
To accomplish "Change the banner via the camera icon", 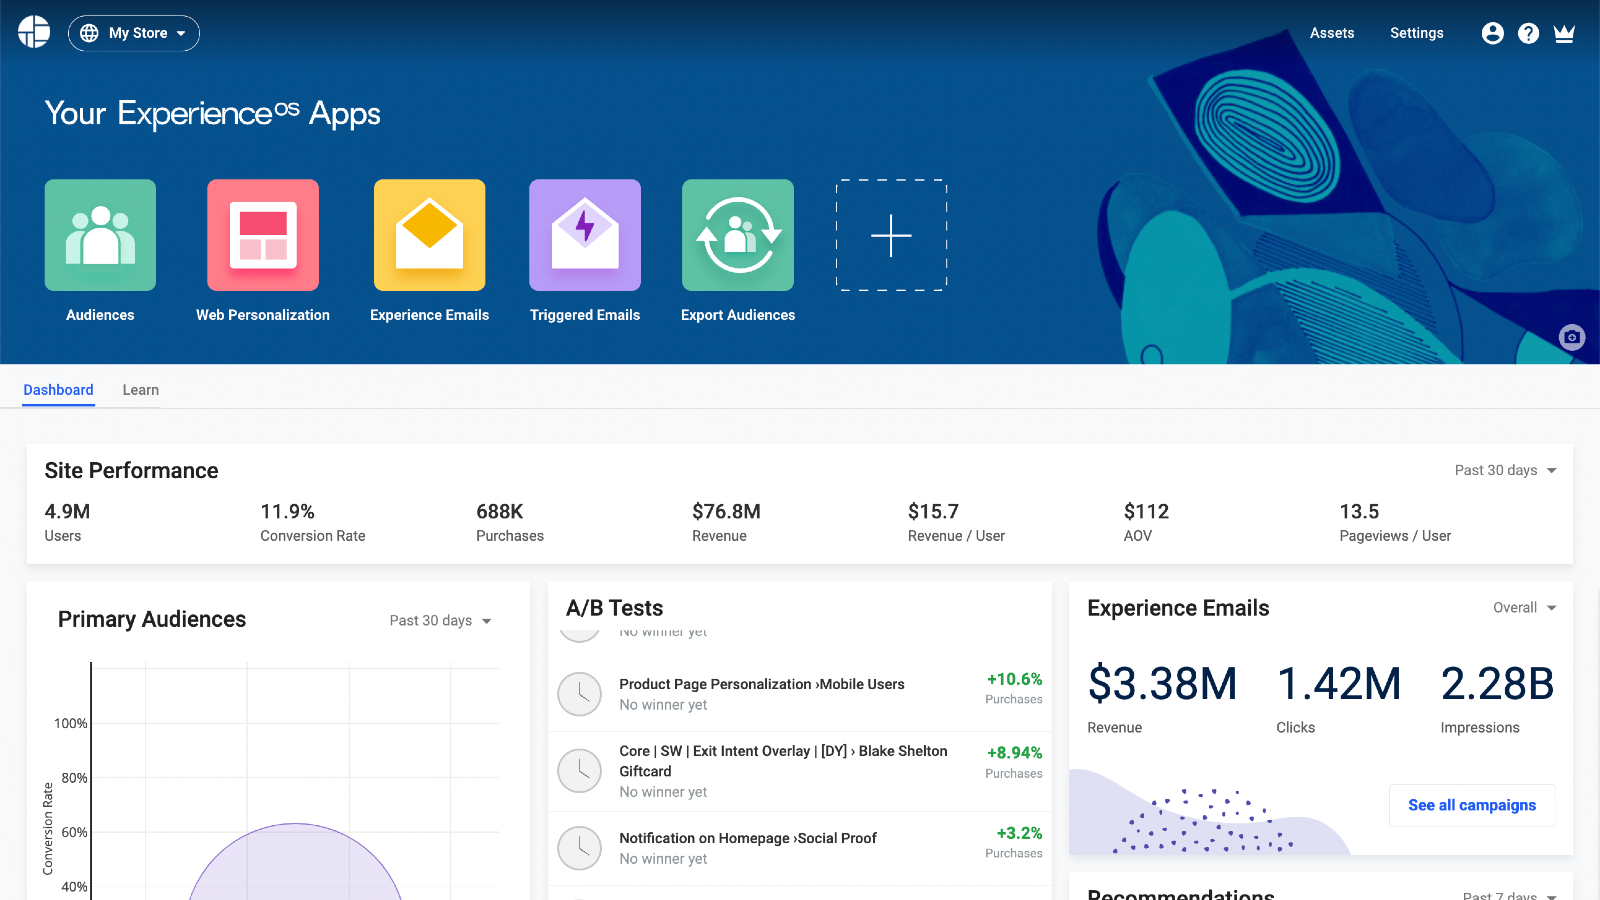I will point(1571,338).
